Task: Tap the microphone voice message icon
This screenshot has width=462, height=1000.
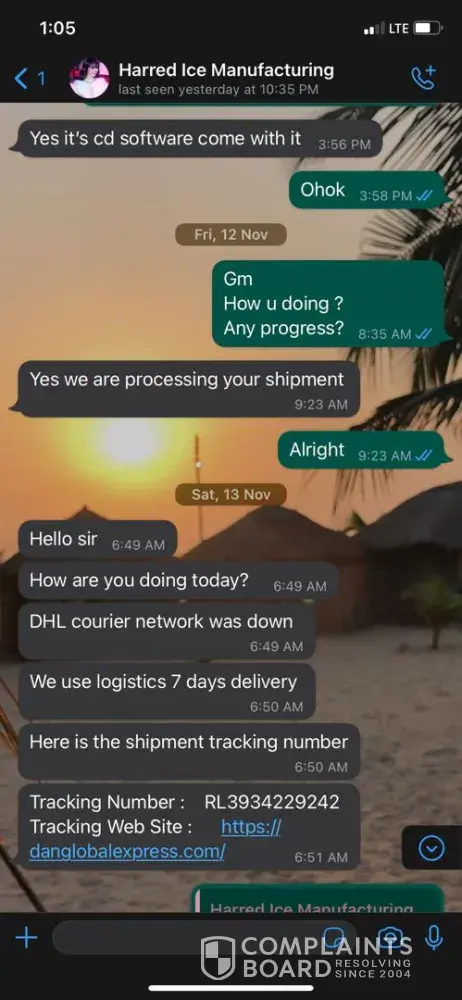Action: pyautogui.click(x=434, y=938)
